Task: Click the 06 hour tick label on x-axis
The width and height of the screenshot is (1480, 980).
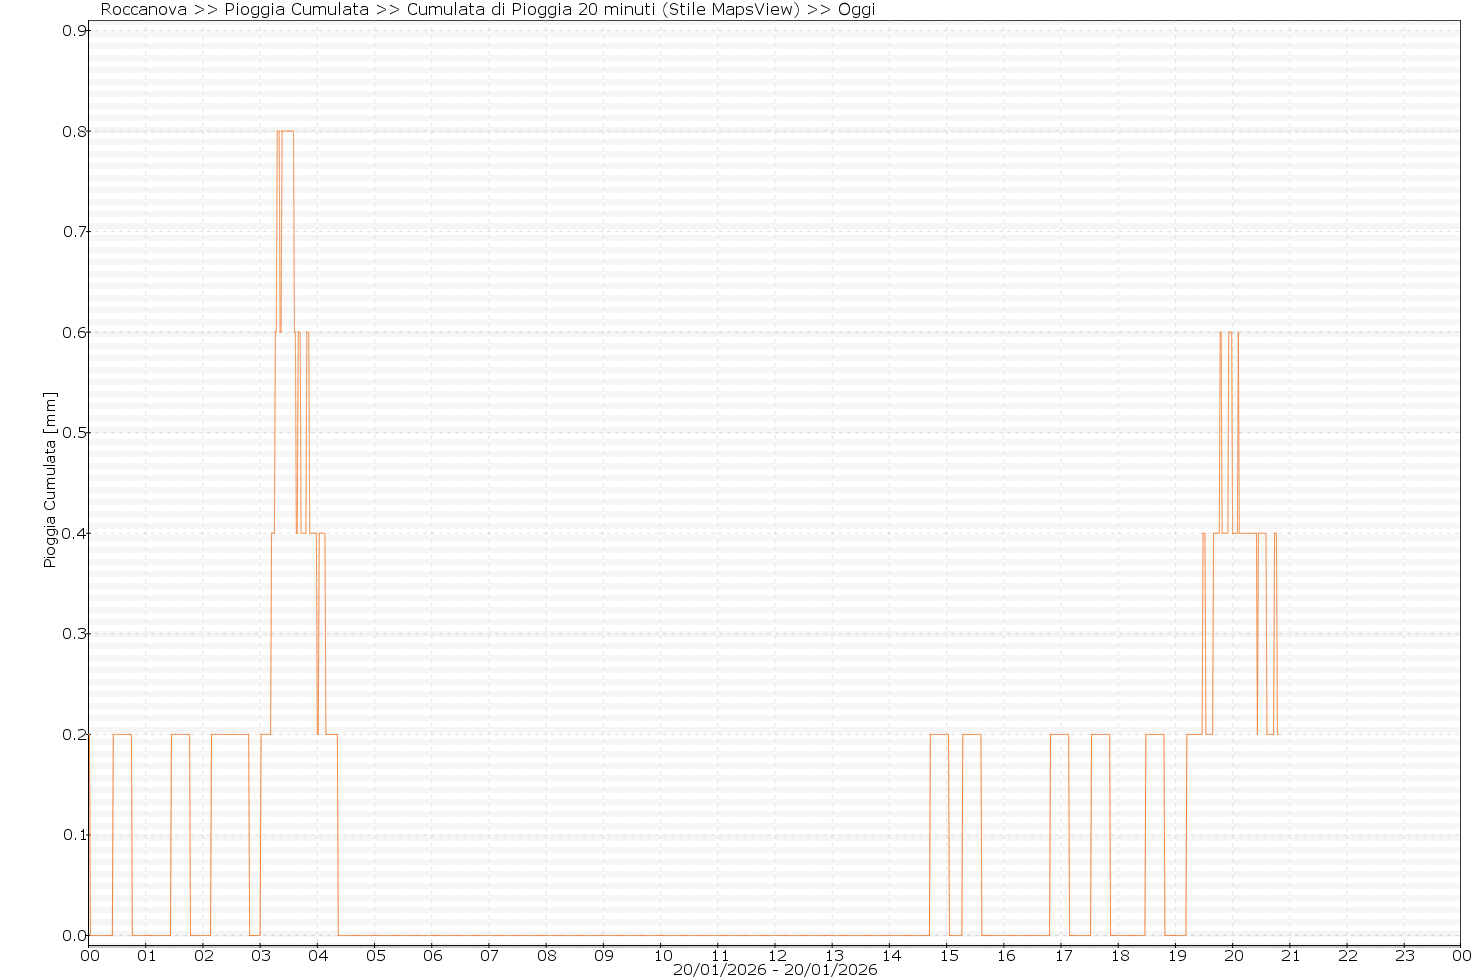Action: pyautogui.click(x=432, y=954)
